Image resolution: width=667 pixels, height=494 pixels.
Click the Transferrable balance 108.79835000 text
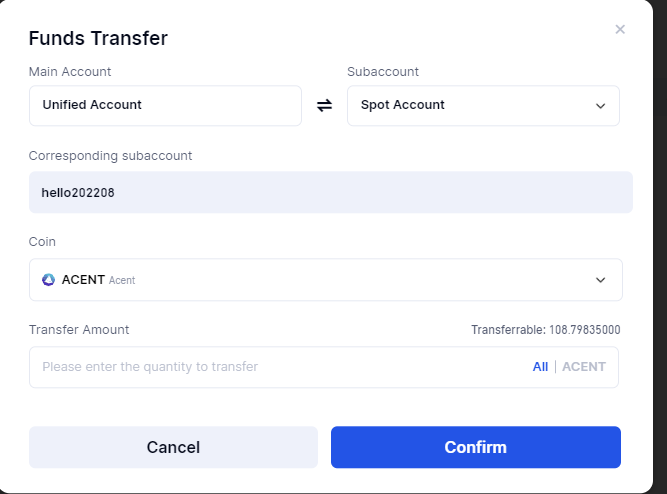(546, 330)
